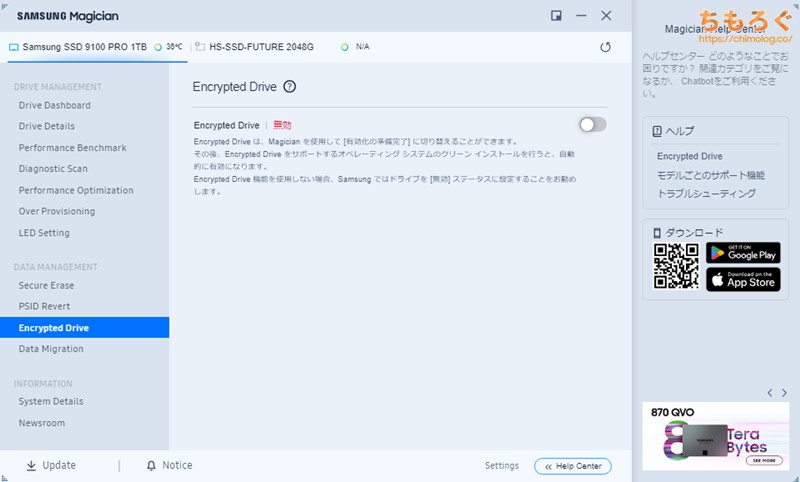Select HS-SSD-FUTURE 2048G drive tab
The width and height of the screenshot is (800, 482).
tap(261, 47)
